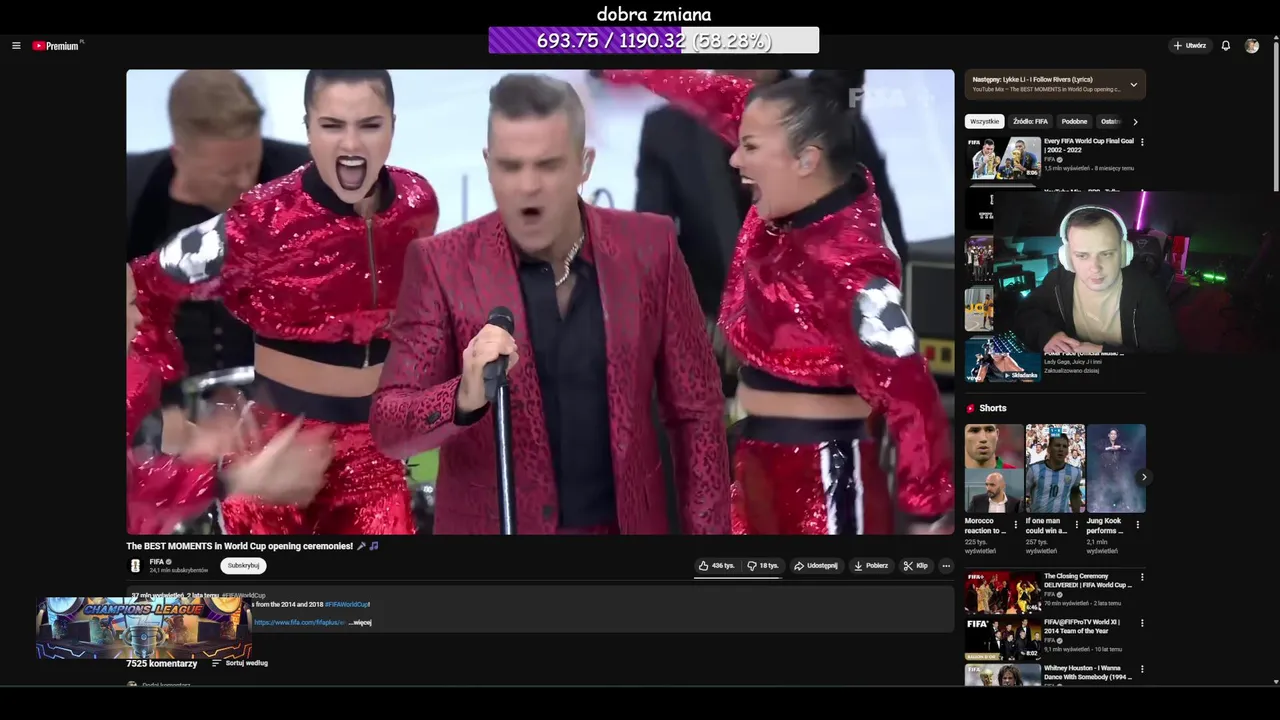Click the YouTube Premium logo

pyautogui.click(x=57, y=46)
